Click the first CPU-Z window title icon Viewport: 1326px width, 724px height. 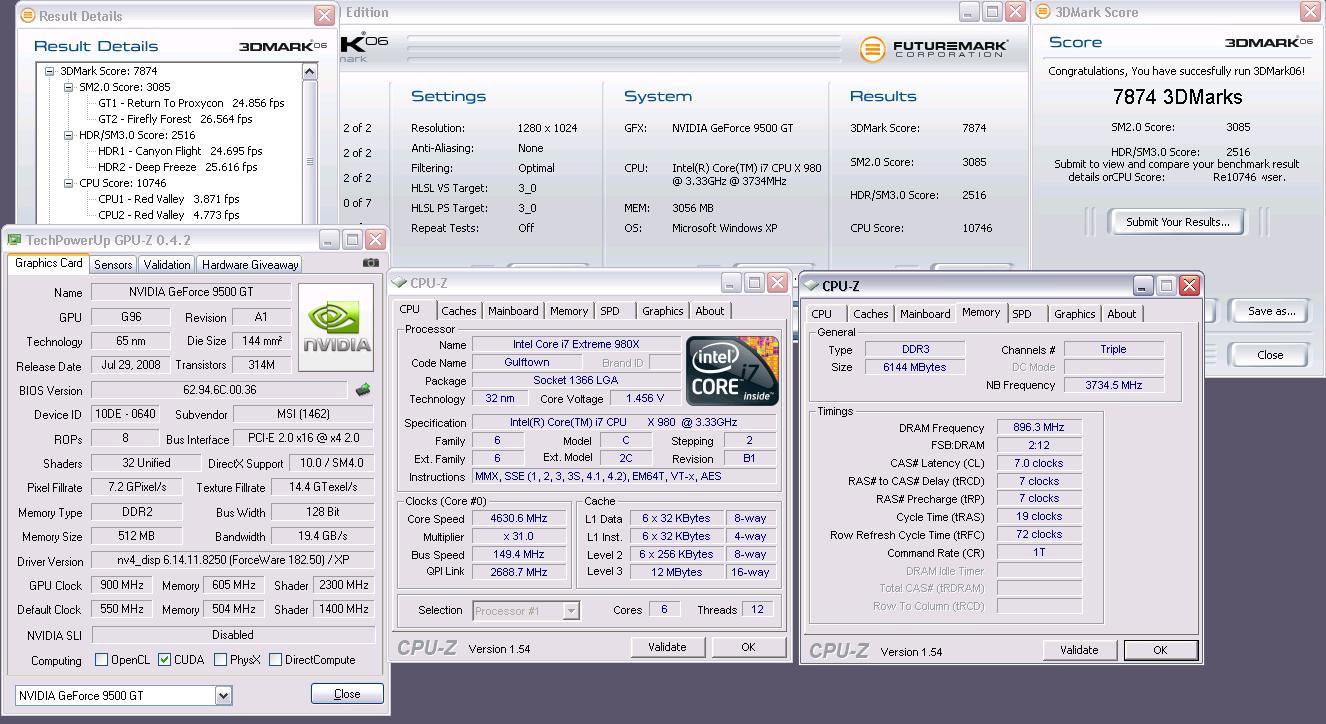(400, 283)
